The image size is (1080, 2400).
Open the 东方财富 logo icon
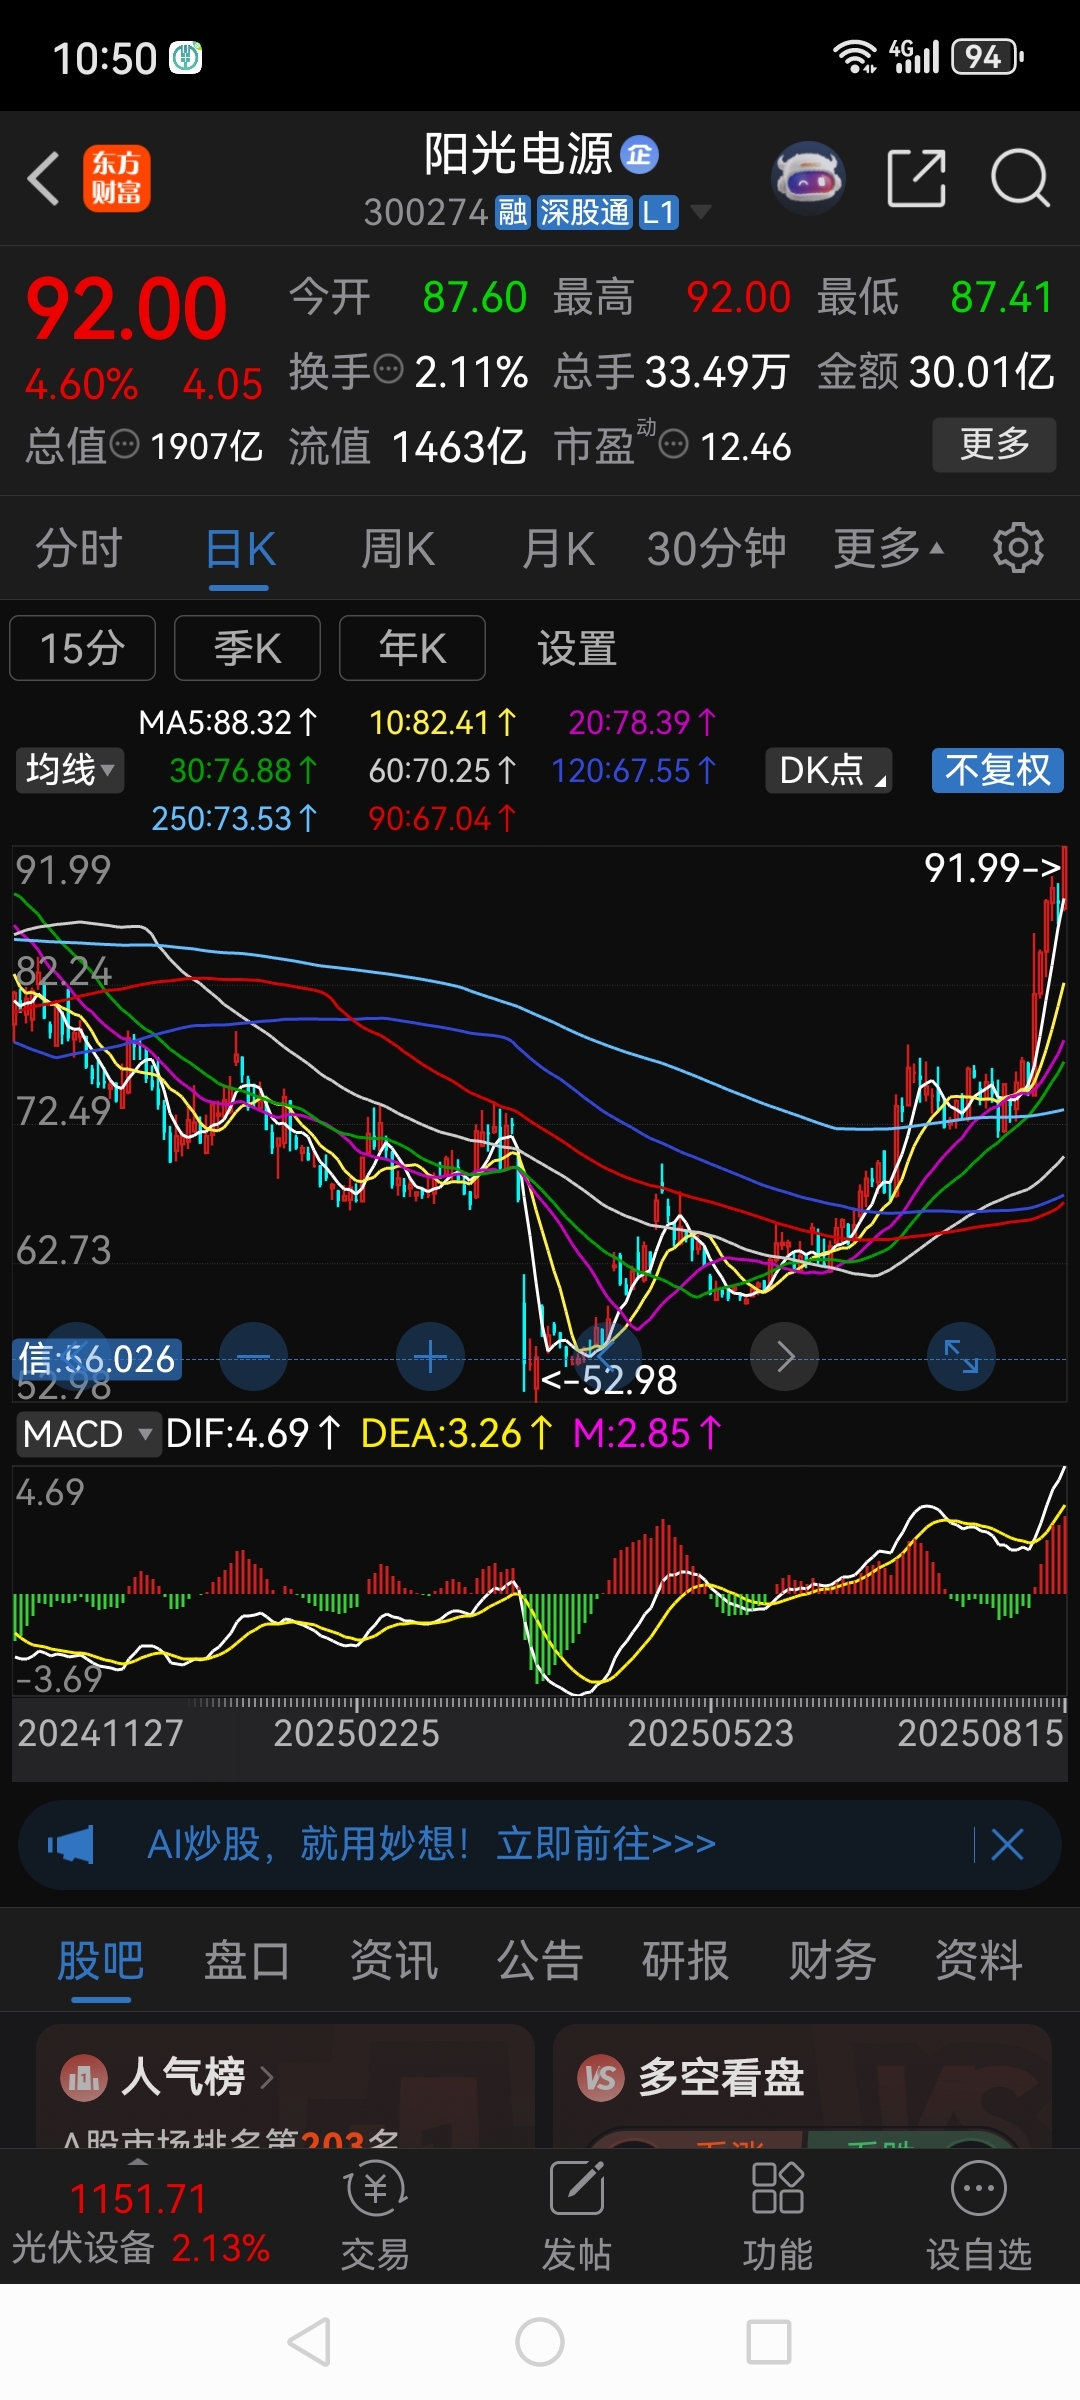[x=116, y=178]
